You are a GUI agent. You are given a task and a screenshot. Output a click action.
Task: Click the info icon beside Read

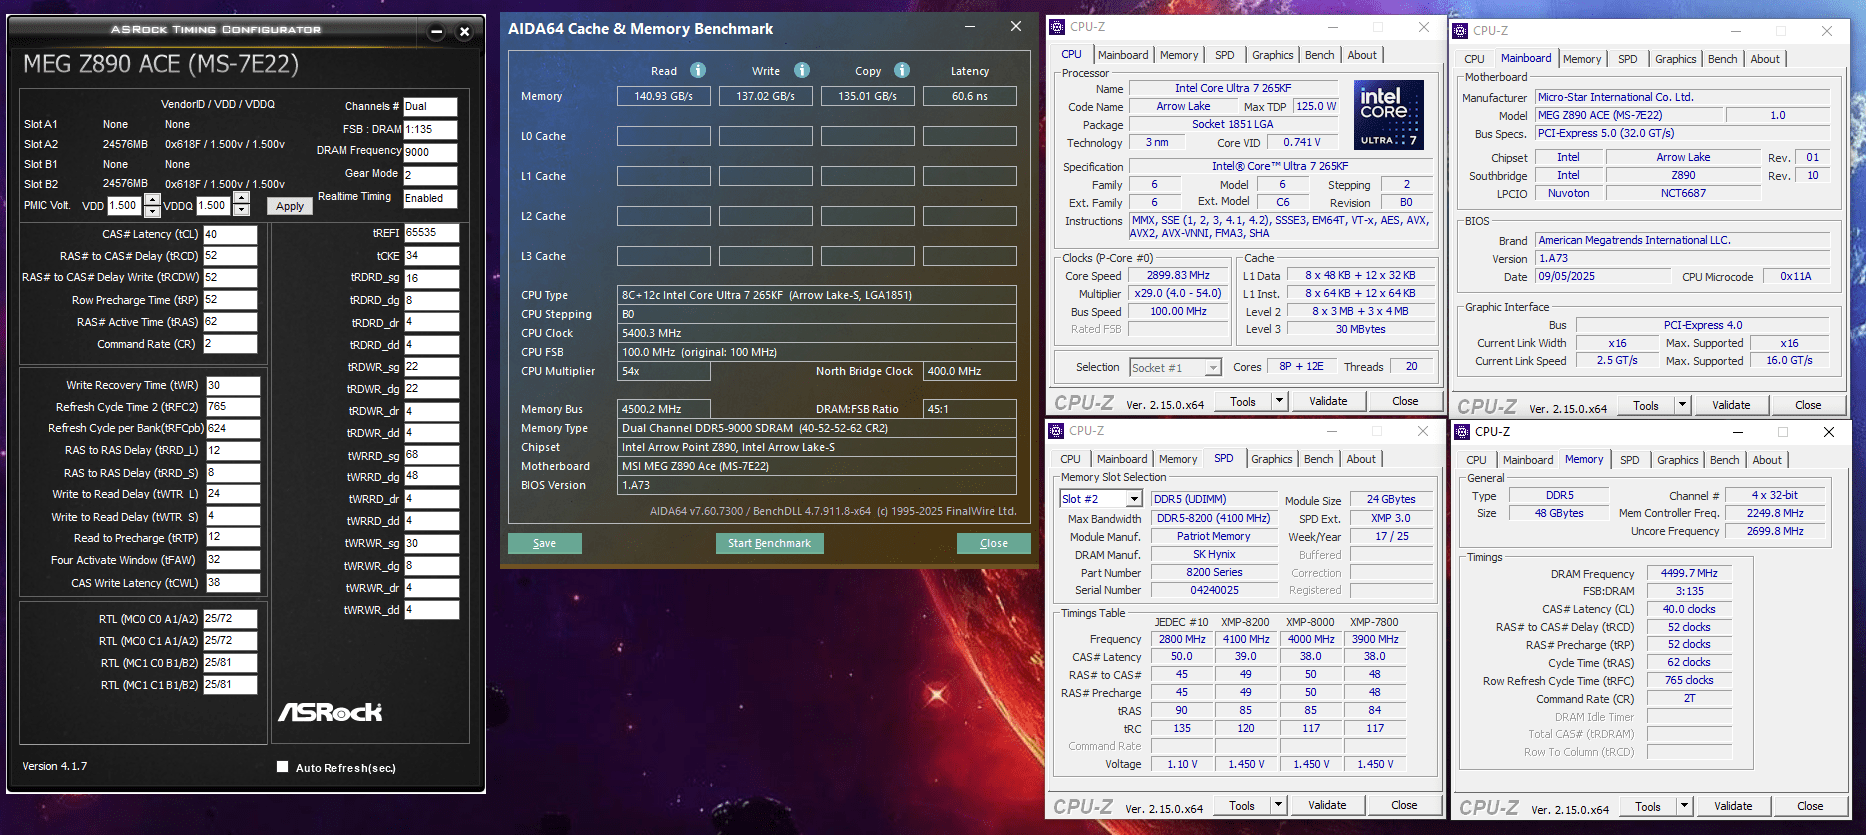pos(698,70)
